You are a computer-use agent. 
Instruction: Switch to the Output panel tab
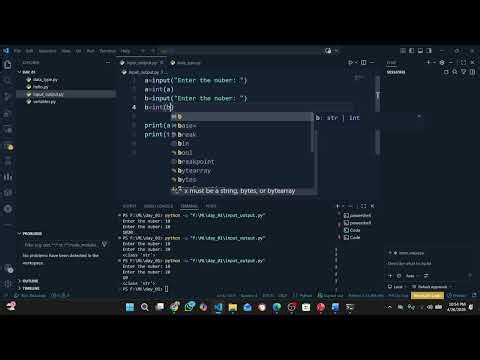pyautogui.click(x=129, y=206)
